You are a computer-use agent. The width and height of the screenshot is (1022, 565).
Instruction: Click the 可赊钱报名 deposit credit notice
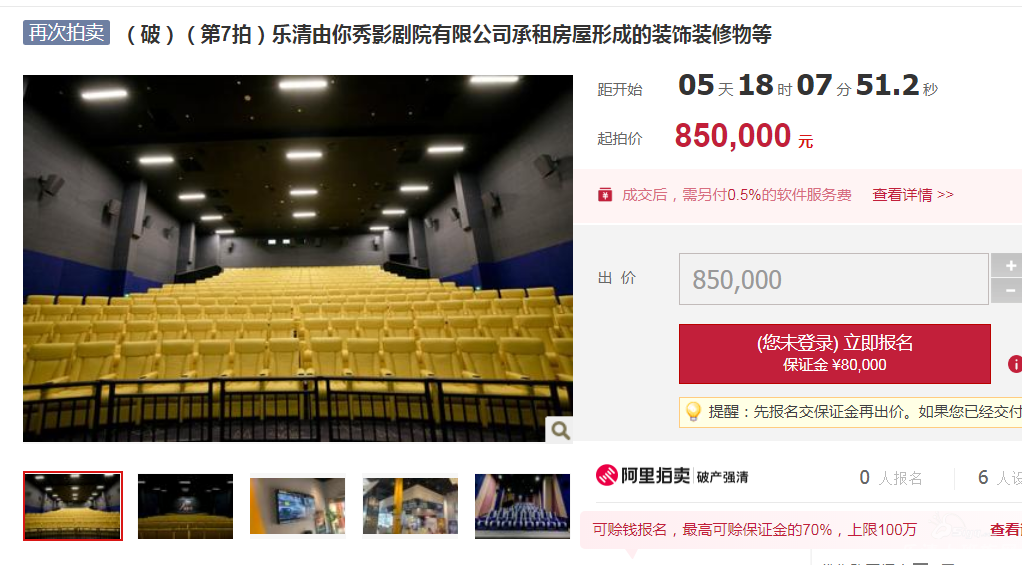pos(755,530)
